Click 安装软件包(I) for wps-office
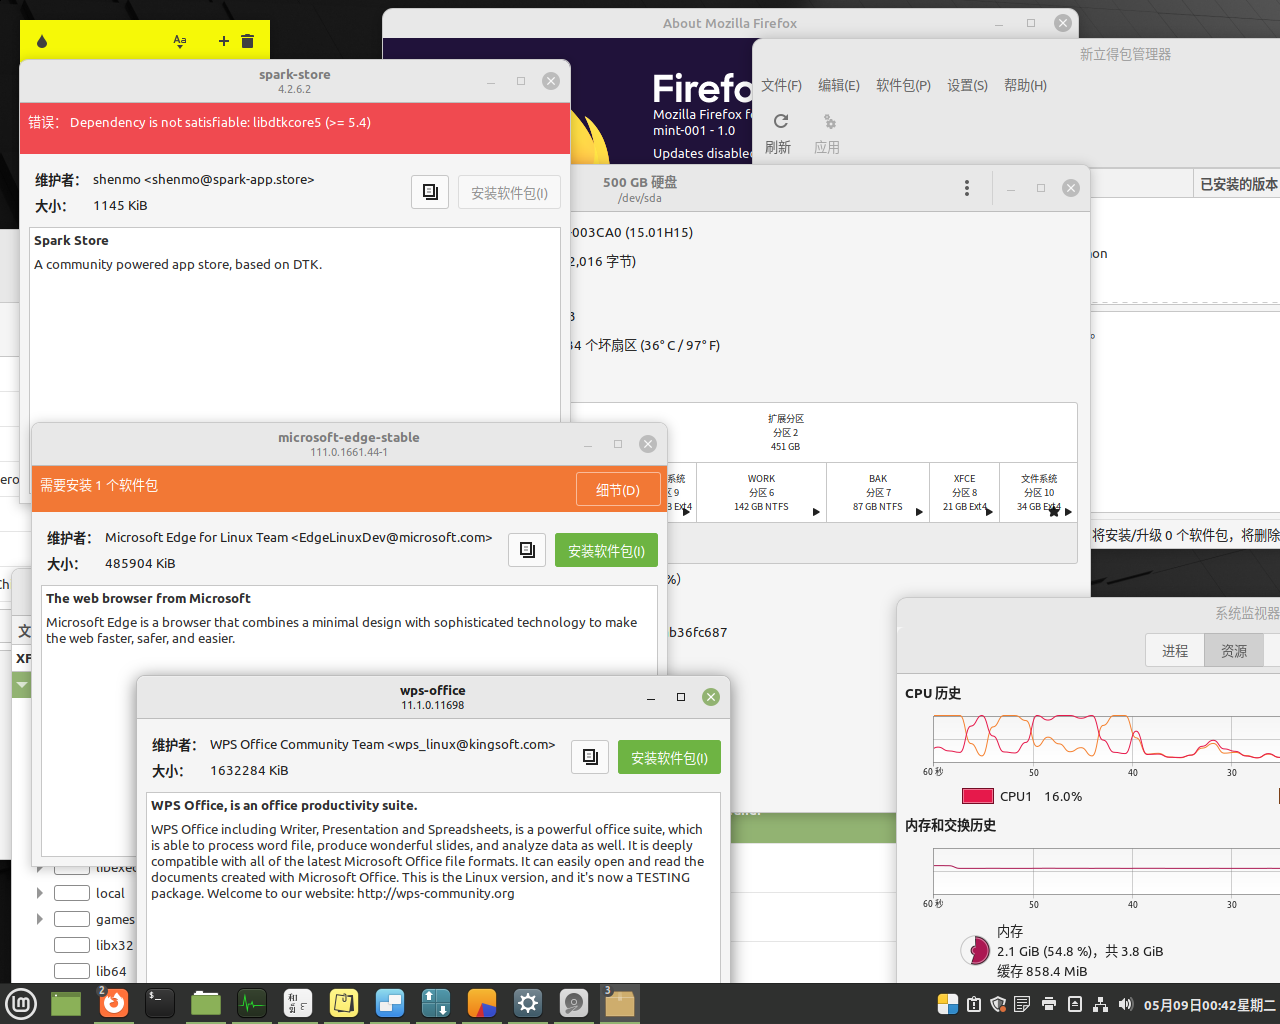The width and height of the screenshot is (1280, 1024). coord(669,757)
